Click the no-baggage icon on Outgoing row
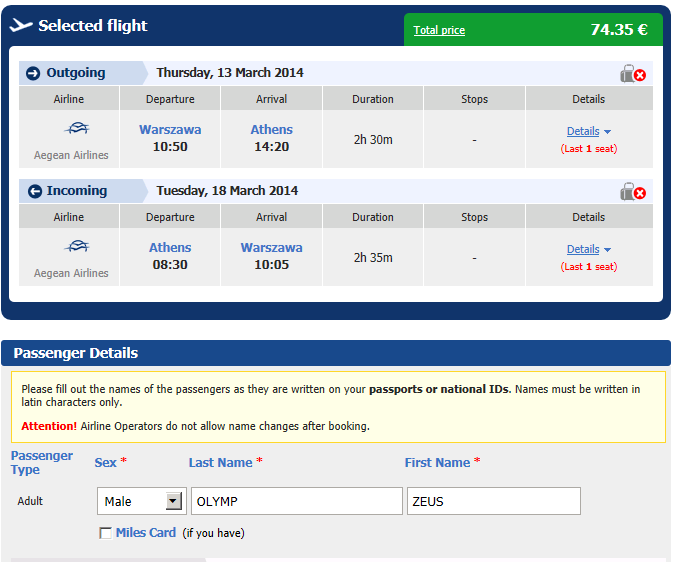This screenshot has height=562, width=674. (x=632, y=74)
